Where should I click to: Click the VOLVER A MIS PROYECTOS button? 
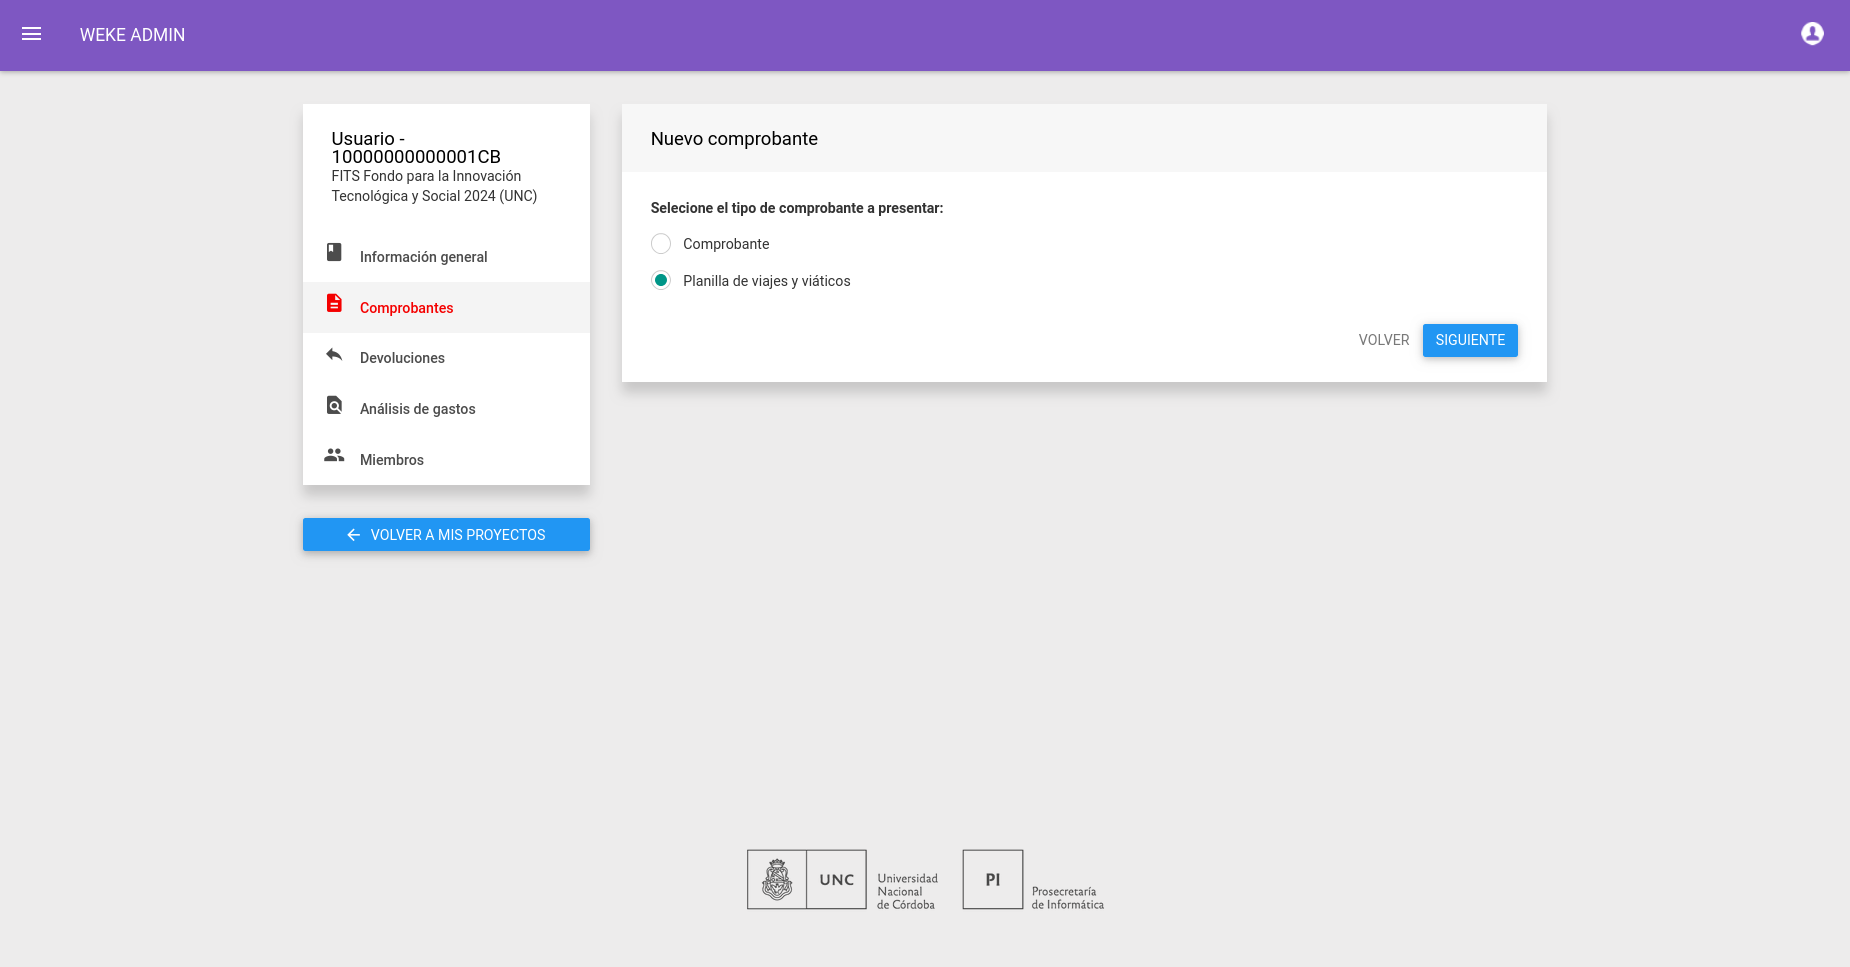coord(446,534)
